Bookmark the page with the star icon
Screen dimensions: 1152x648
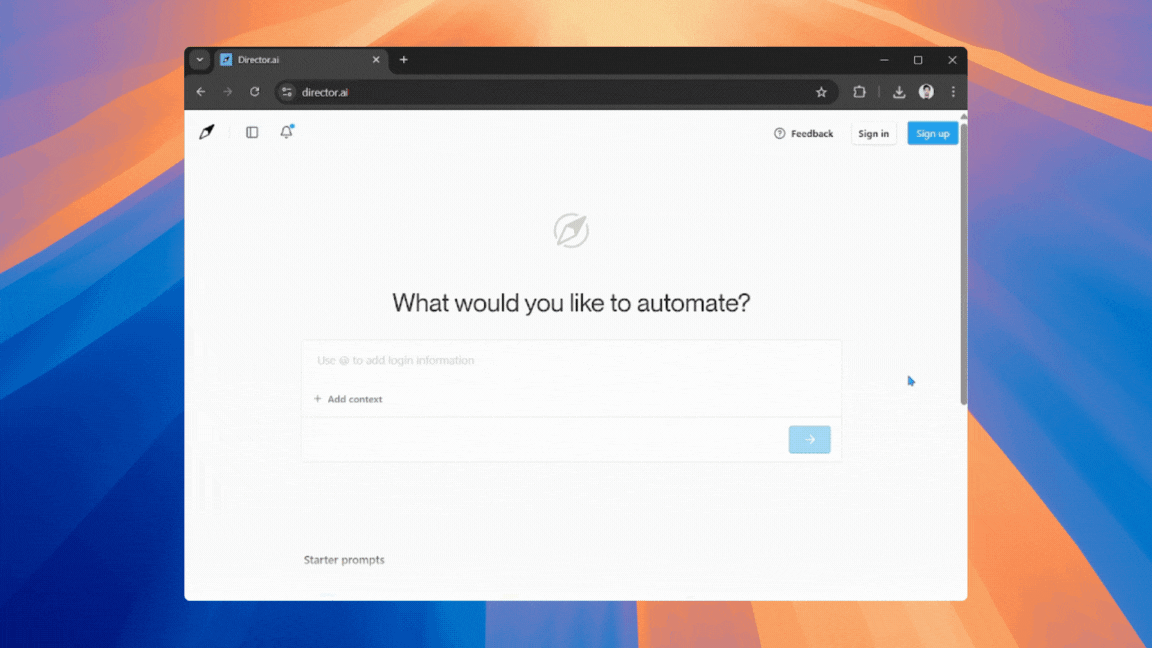point(821,91)
